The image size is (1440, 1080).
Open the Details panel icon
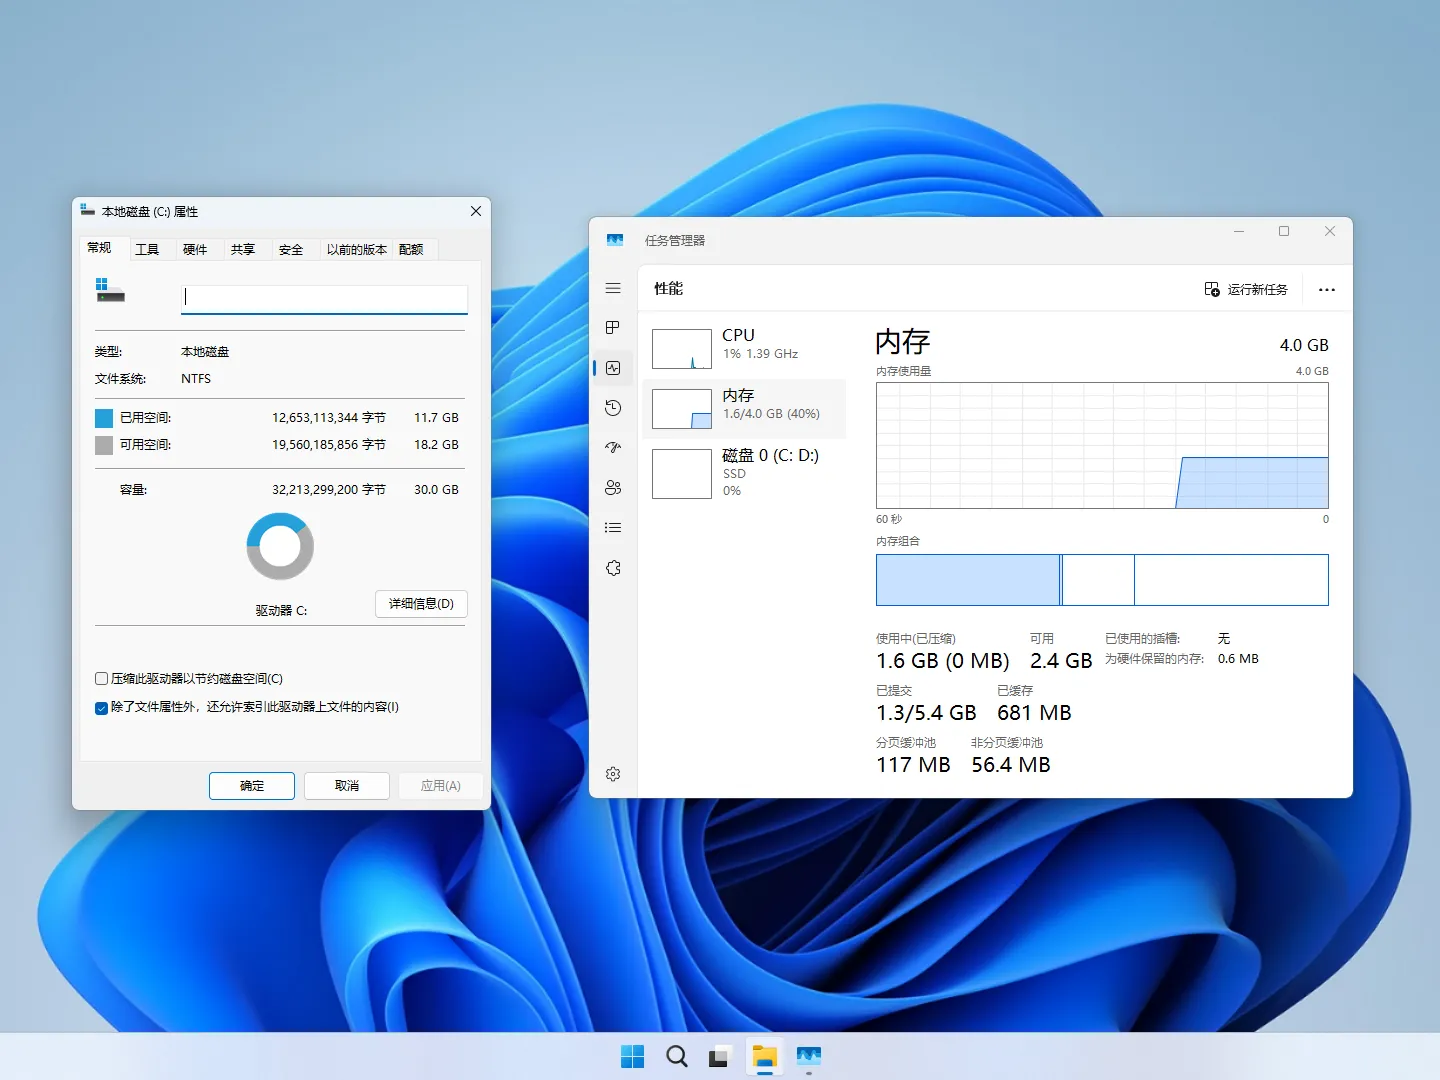(x=613, y=527)
